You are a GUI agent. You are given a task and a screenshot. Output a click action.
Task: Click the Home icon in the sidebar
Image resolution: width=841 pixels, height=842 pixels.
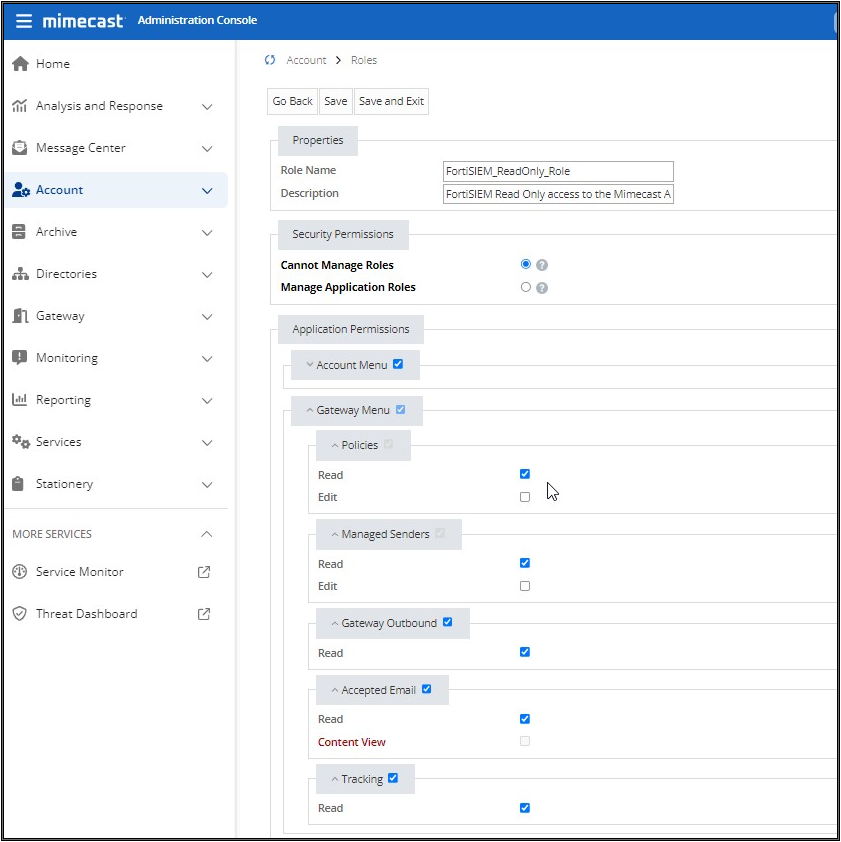(22, 63)
